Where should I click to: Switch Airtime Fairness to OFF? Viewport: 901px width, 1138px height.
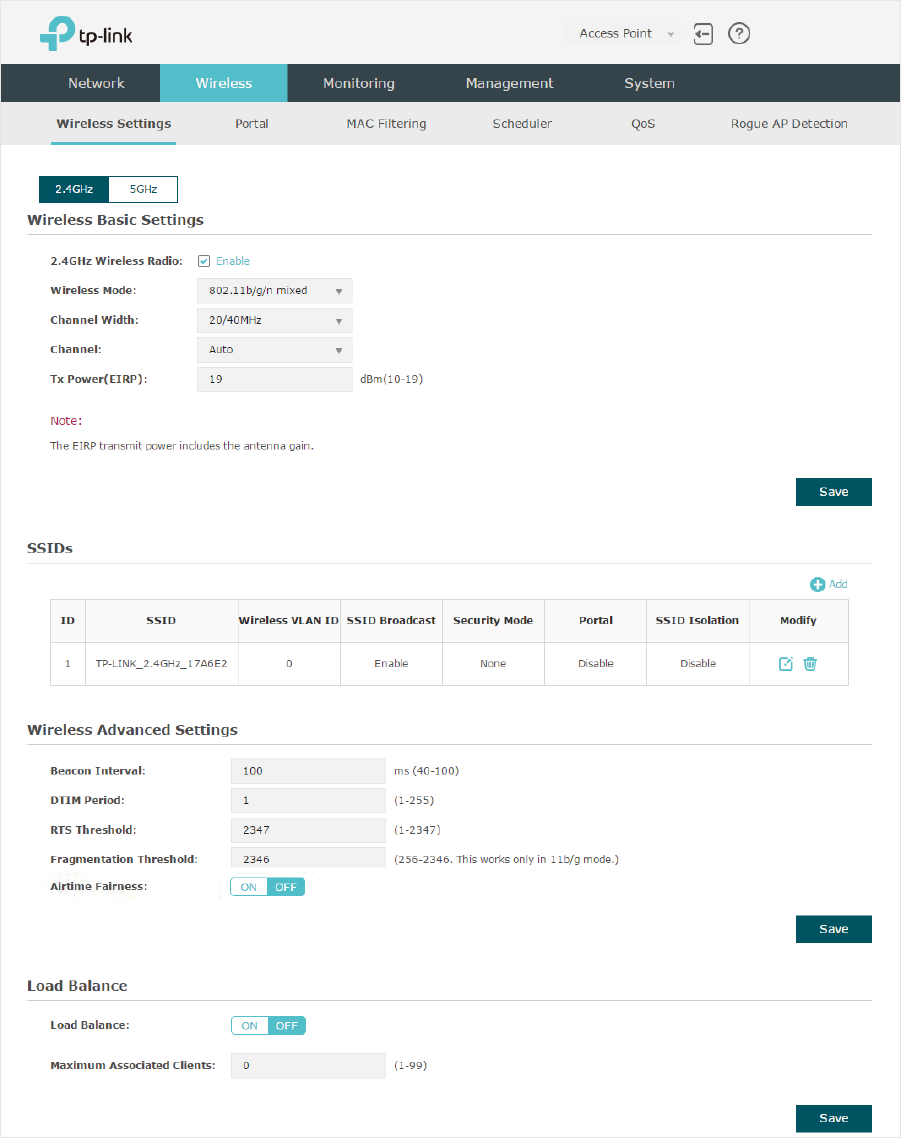click(x=286, y=887)
